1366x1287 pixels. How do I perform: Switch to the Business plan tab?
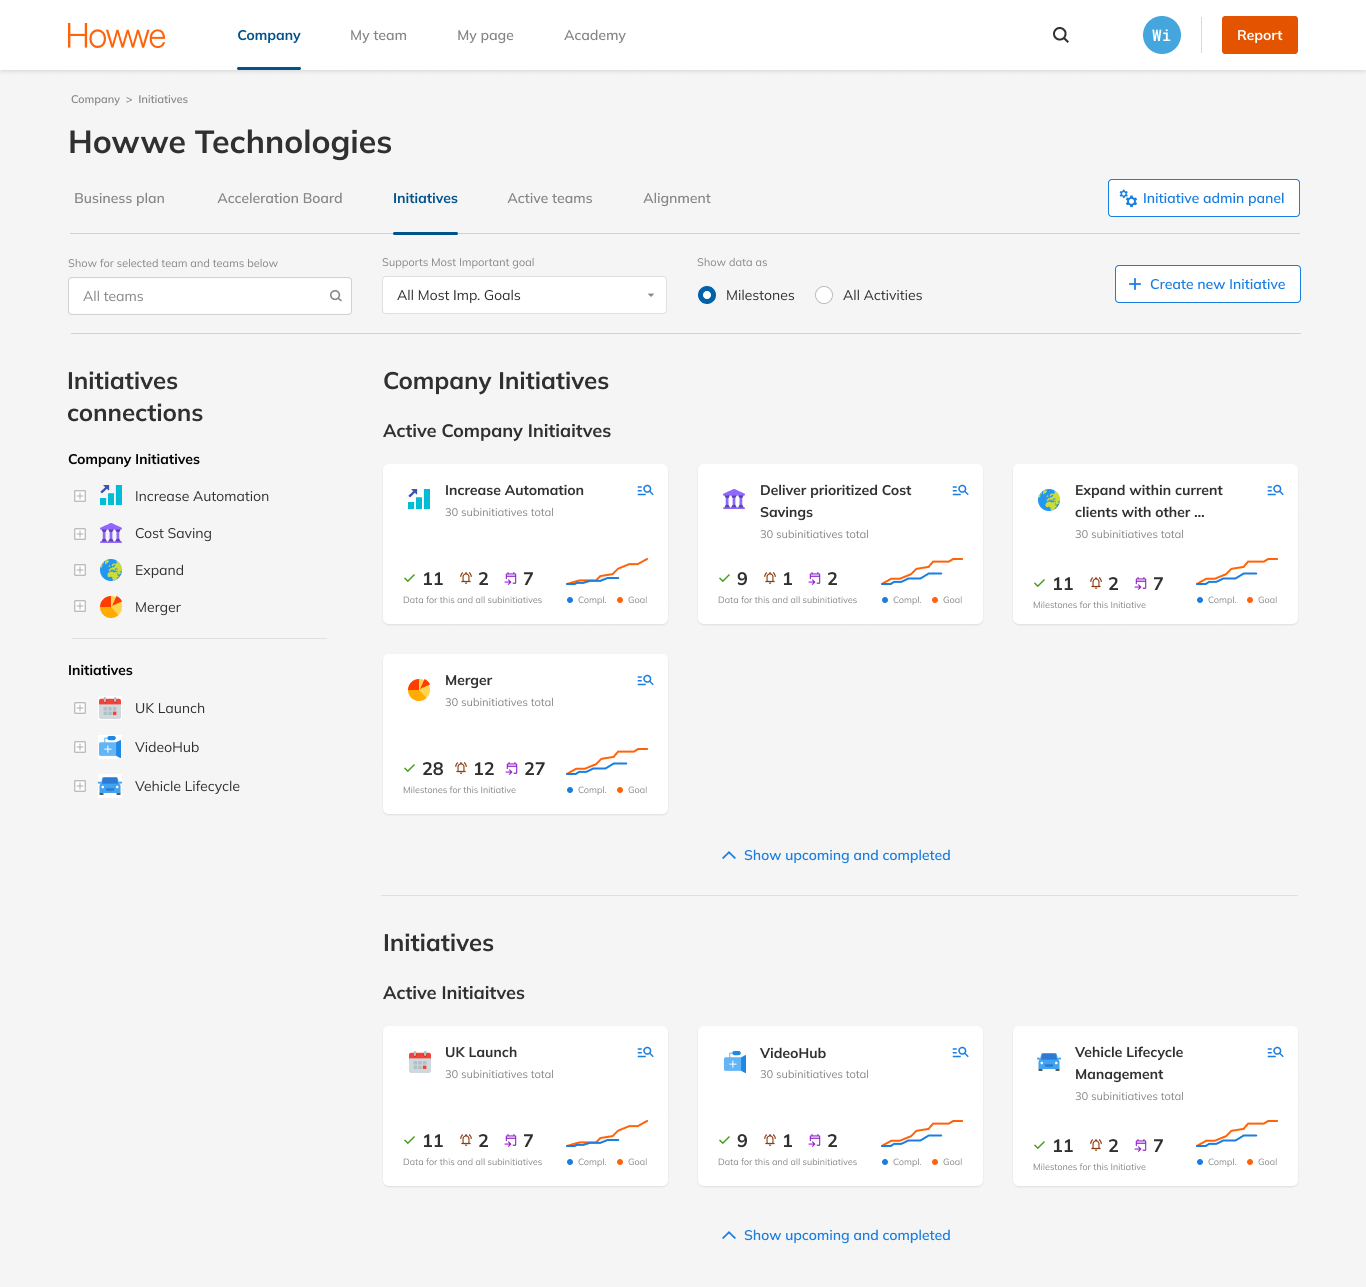pos(119,198)
